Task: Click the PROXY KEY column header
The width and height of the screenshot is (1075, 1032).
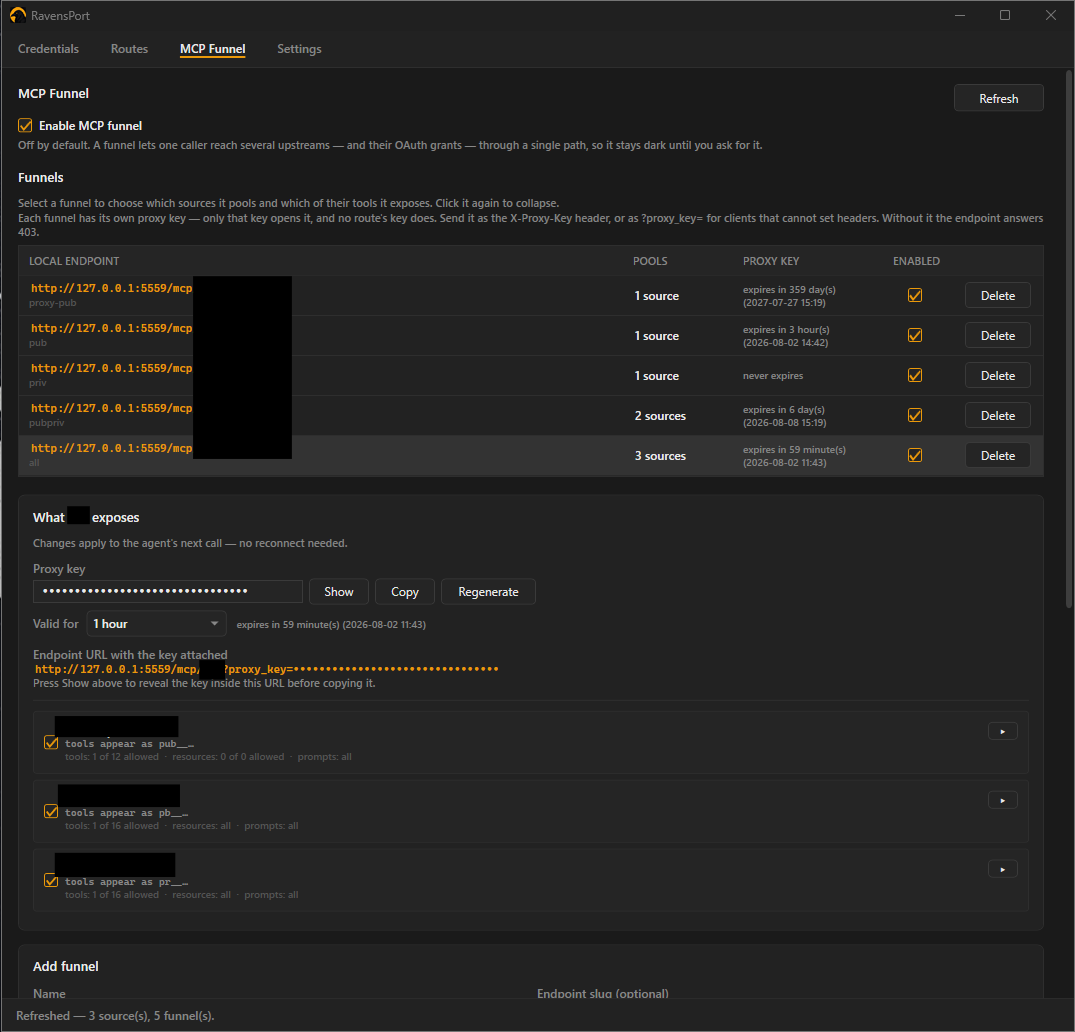Action: pyautogui.click(x=771, y=261)
